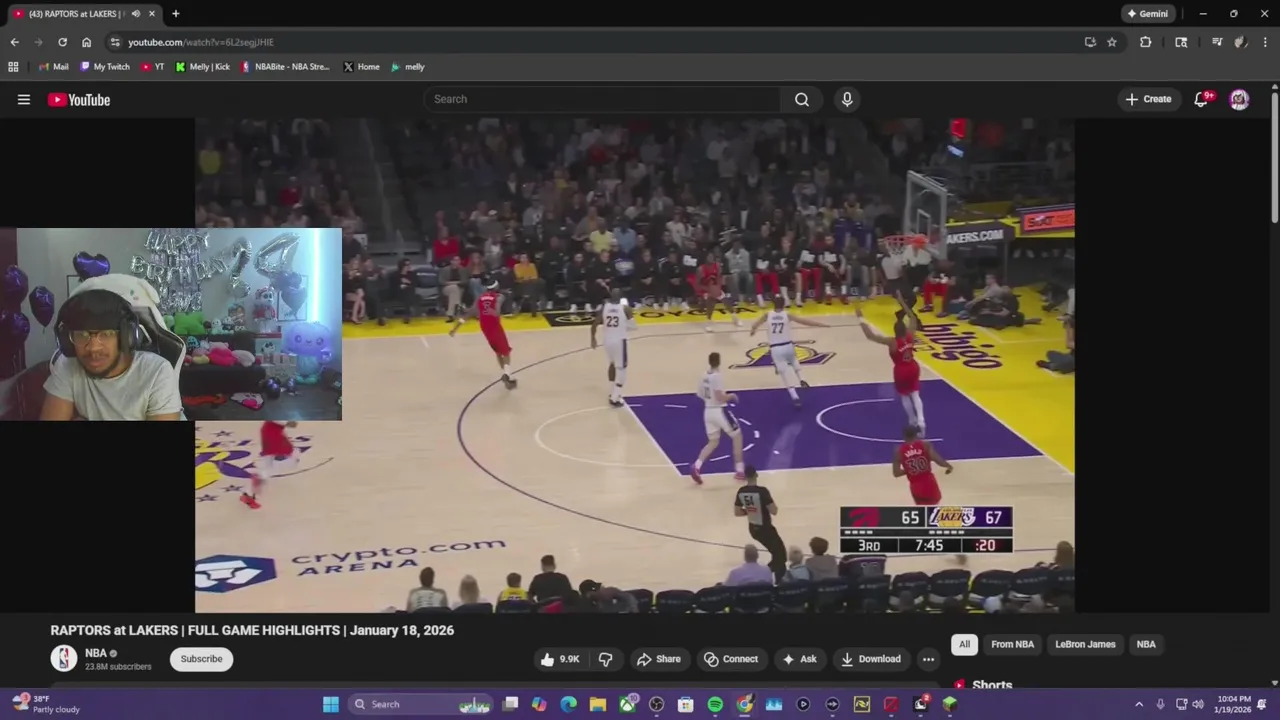Image resolution: width=1280 pixels, height=720 pixels.
Task: Go back in the browser
Action: [14, 42]
